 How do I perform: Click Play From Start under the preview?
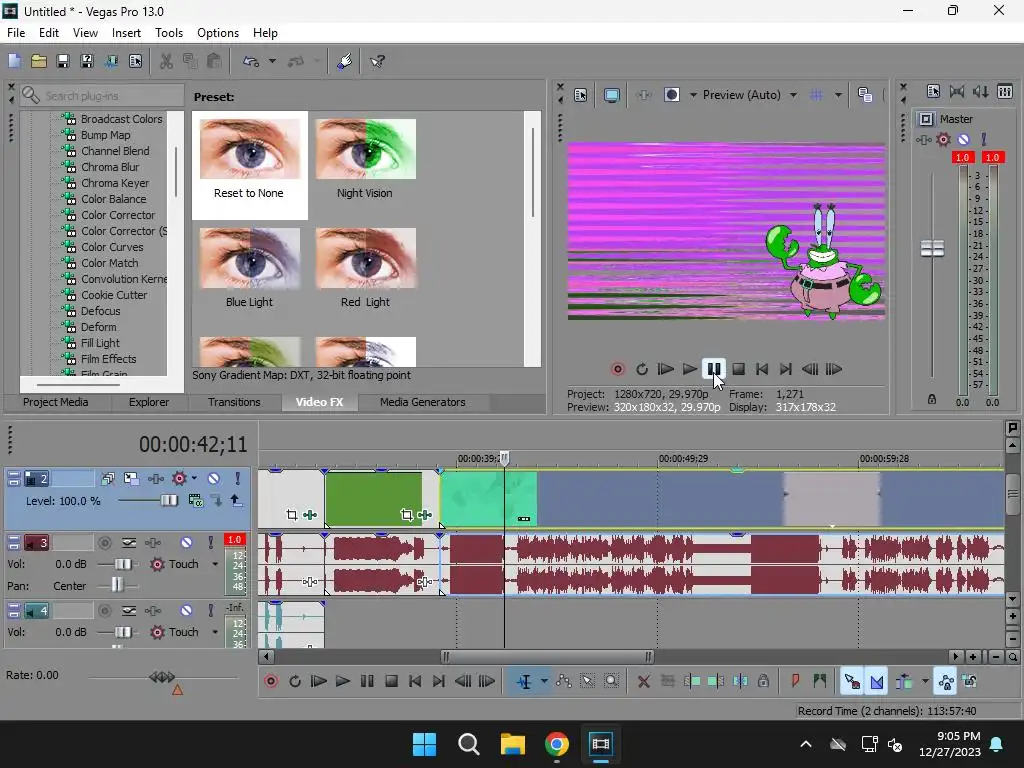click(x=665, y=369)
